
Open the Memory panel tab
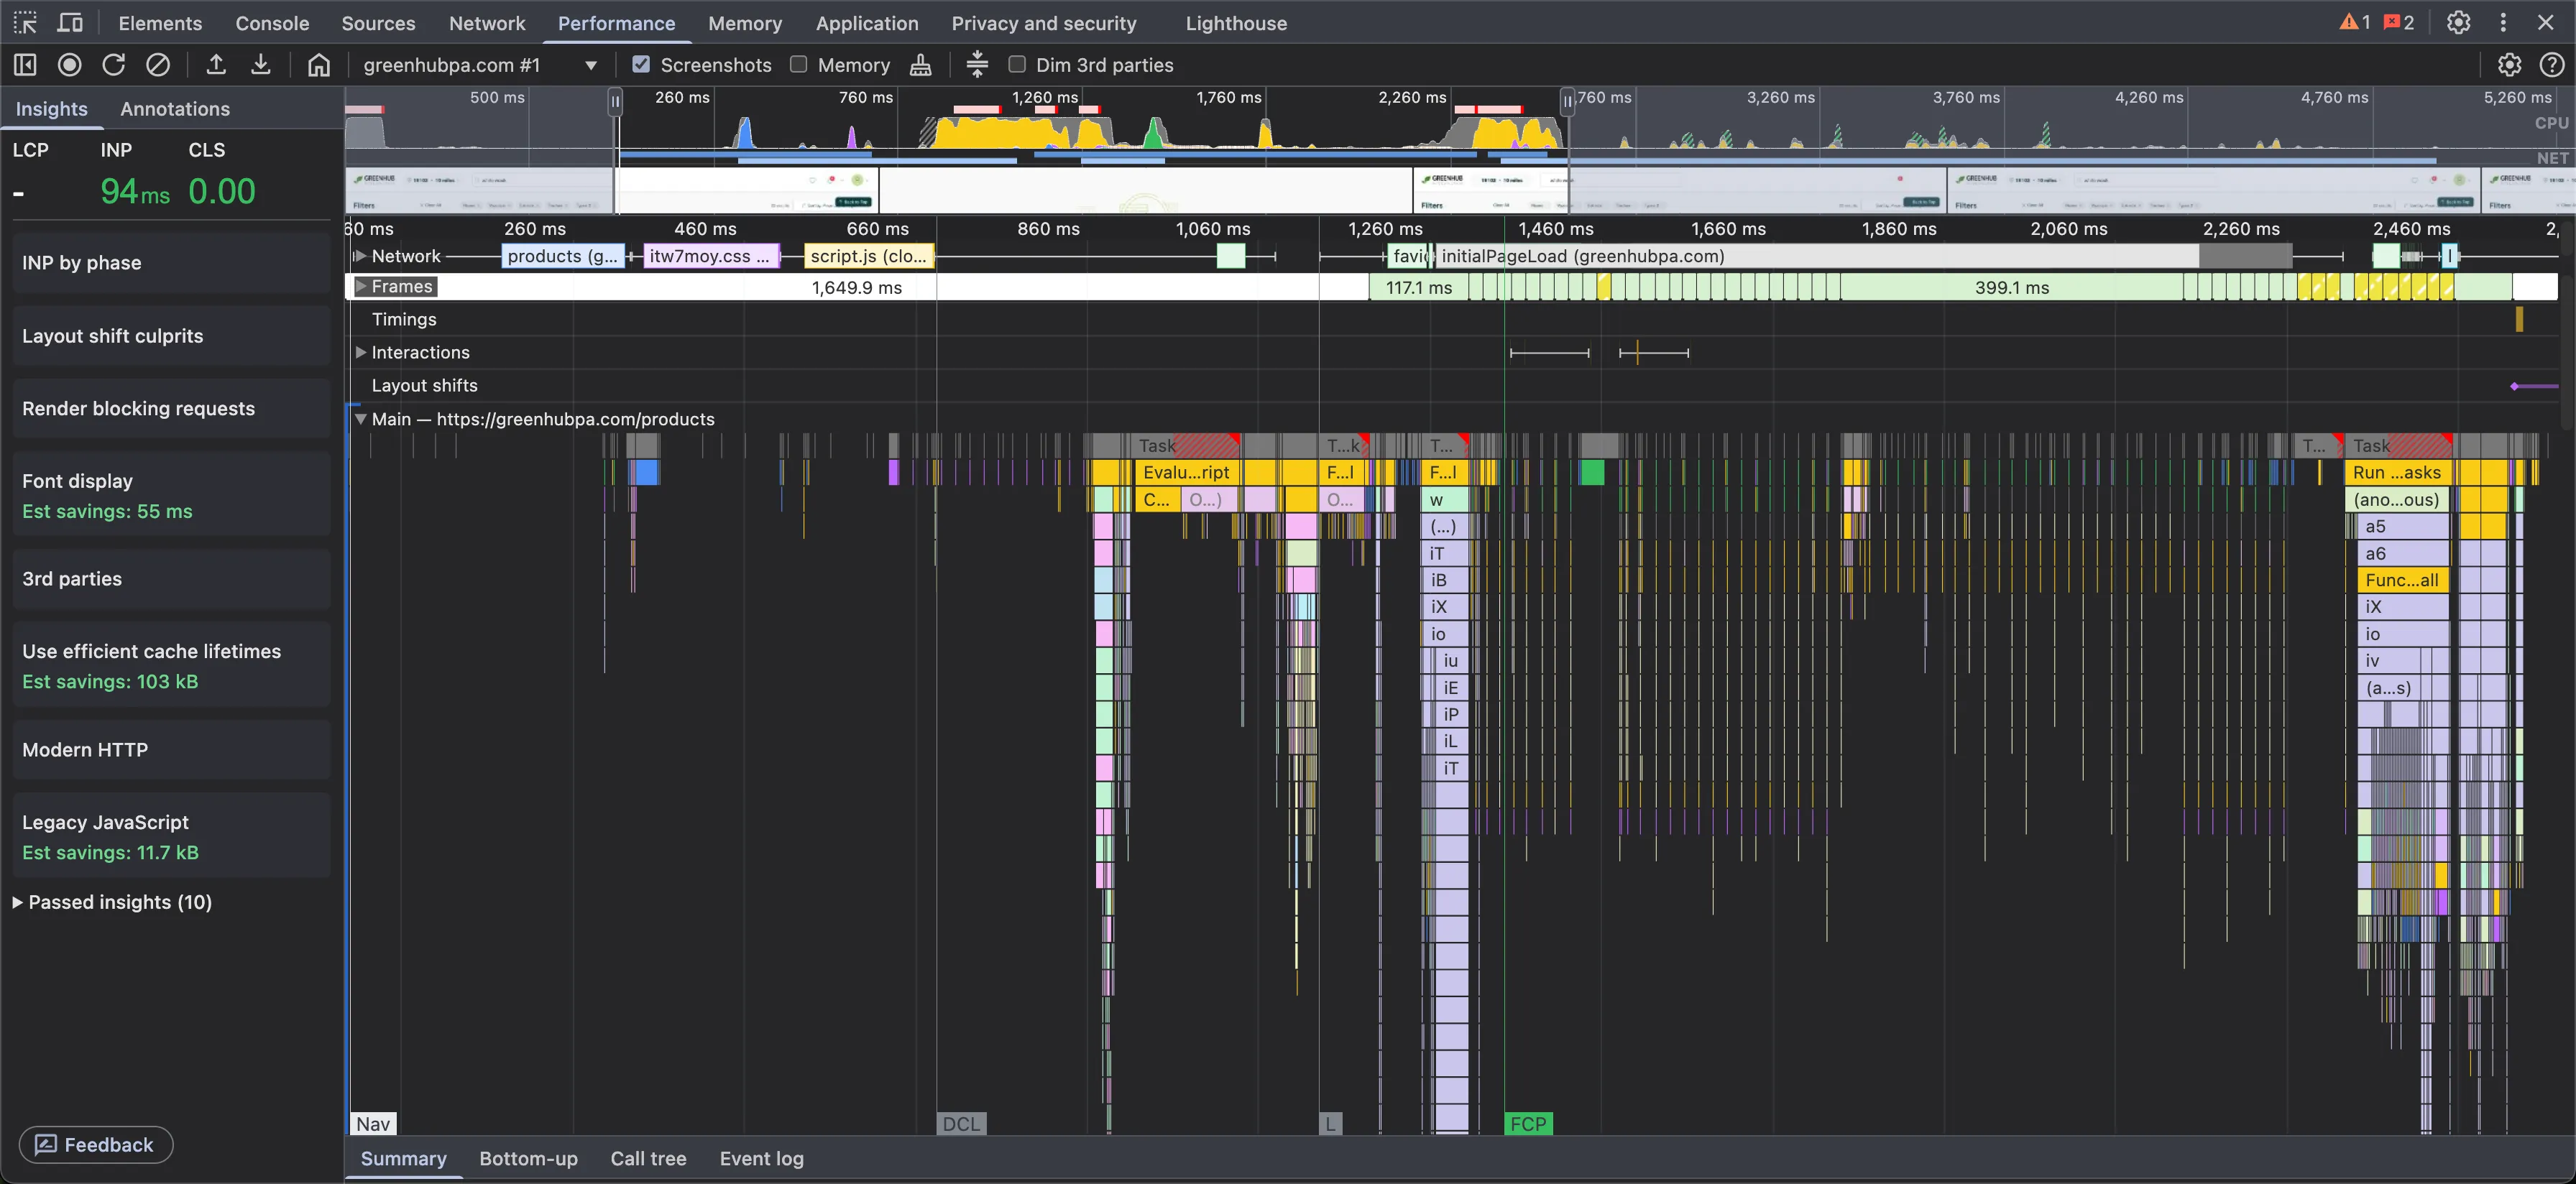click(x=745, y=22)
